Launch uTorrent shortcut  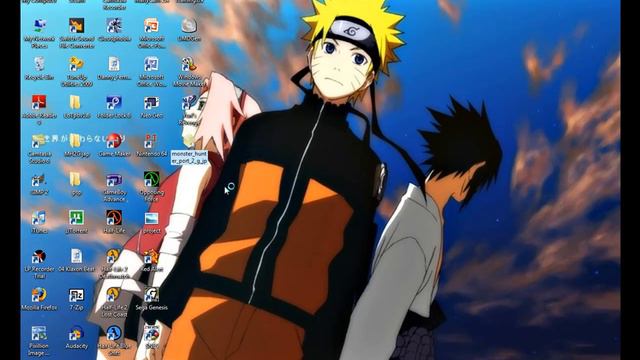(x=76, y=222)
